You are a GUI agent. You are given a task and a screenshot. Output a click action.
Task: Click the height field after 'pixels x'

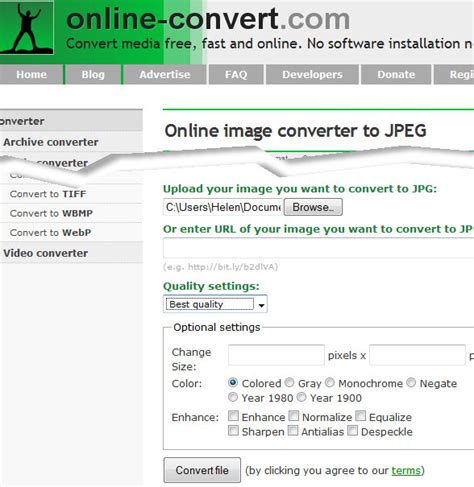pyautogui.click(x=417, y=355)
